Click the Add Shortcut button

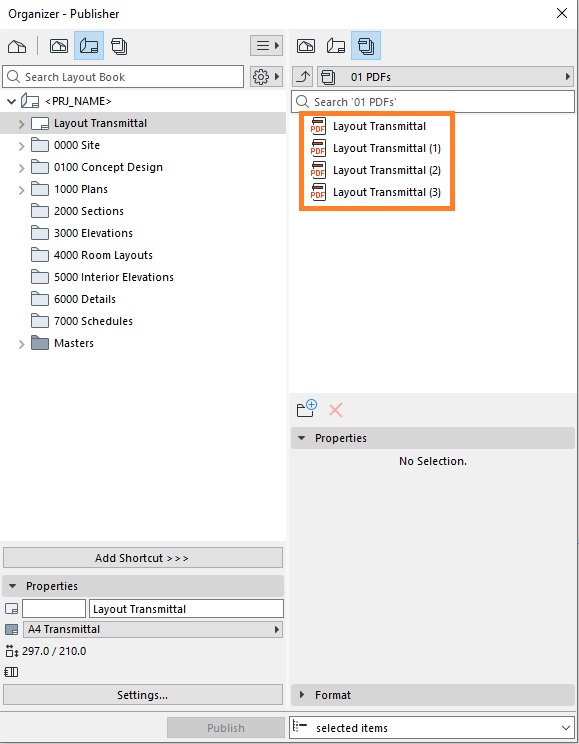(143, 558)
